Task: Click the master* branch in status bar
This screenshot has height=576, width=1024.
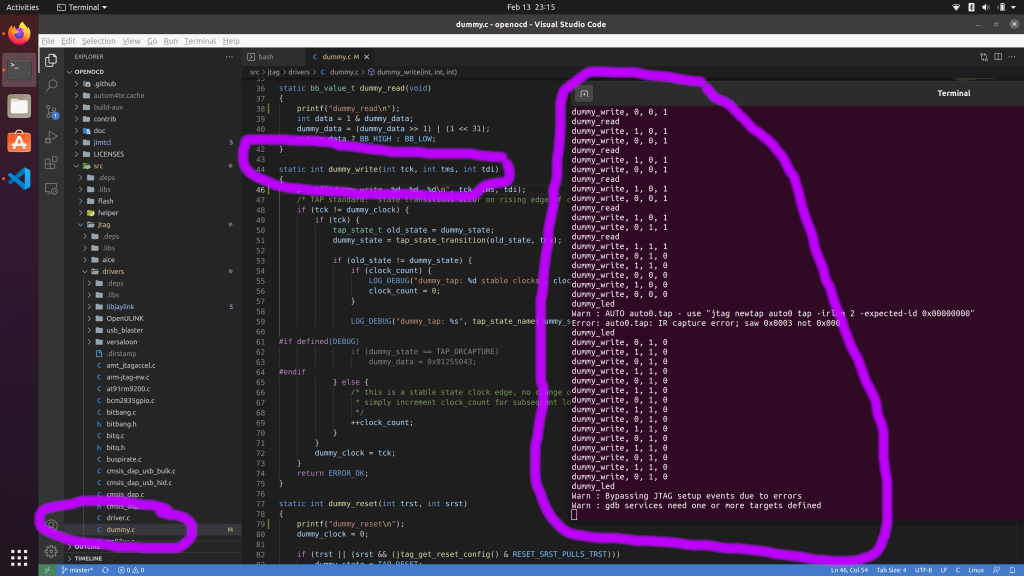Action: pyautogui.click(x=77, y=570)
